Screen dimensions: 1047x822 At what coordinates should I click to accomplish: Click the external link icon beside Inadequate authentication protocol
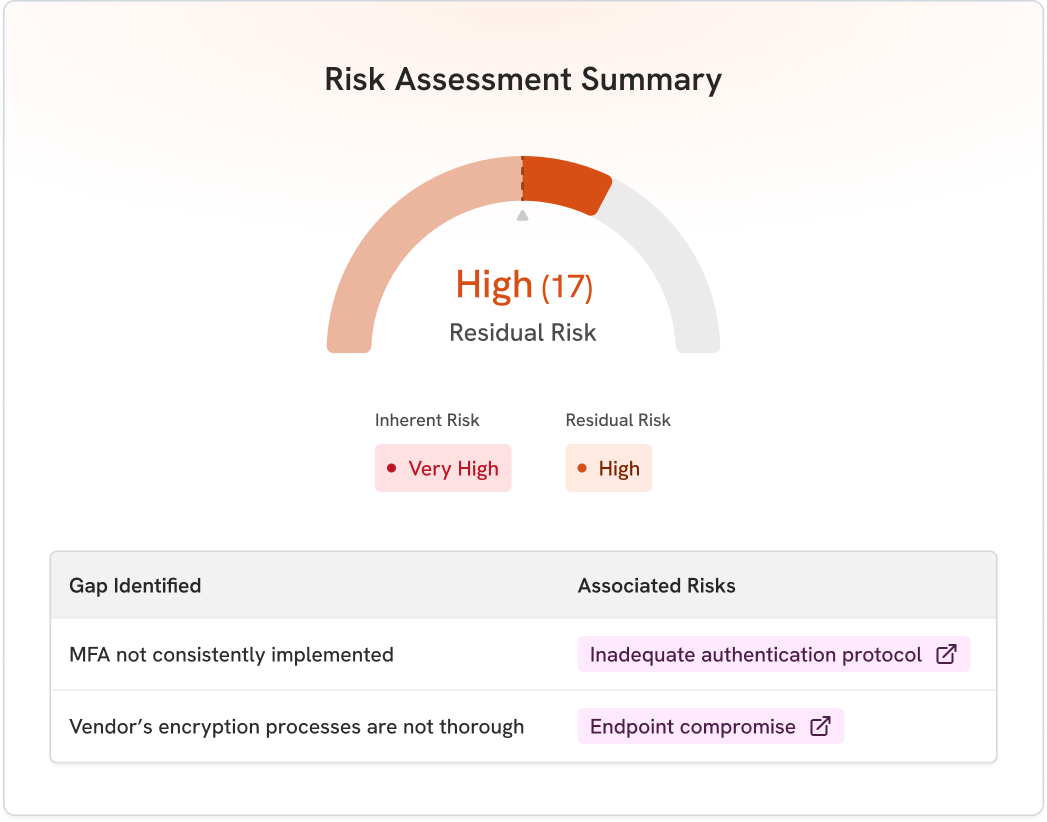pos(945,654)
